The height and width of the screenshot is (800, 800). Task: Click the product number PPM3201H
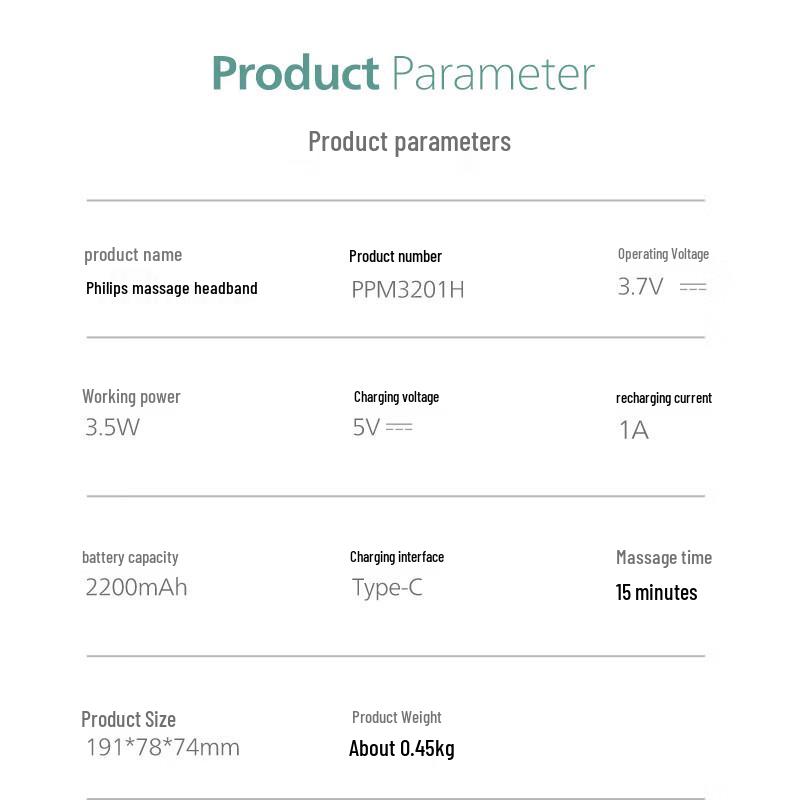[408, 290]
